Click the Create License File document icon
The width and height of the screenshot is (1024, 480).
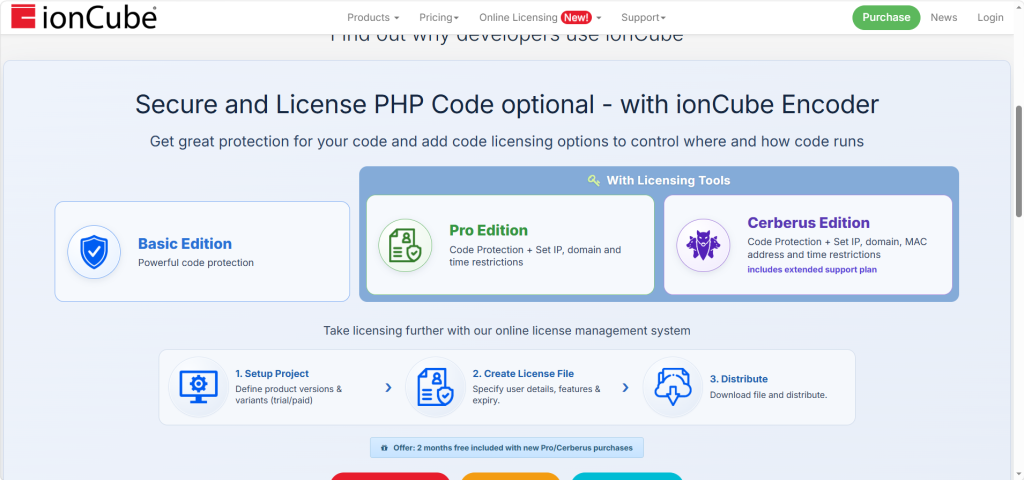point(436,387)
